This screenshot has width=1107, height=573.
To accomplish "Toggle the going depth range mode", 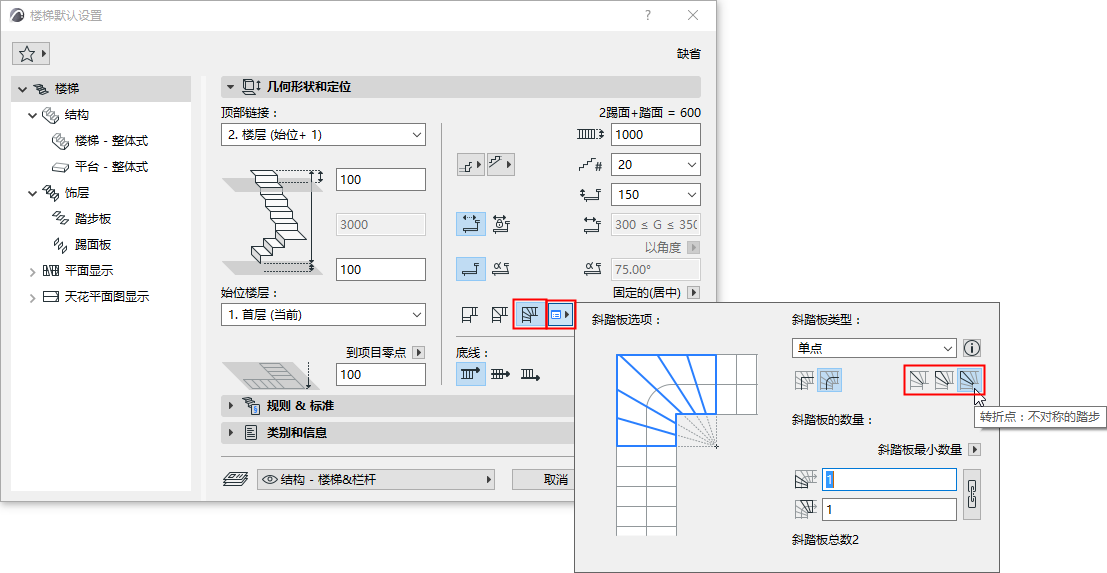I will tap(470, 224).
